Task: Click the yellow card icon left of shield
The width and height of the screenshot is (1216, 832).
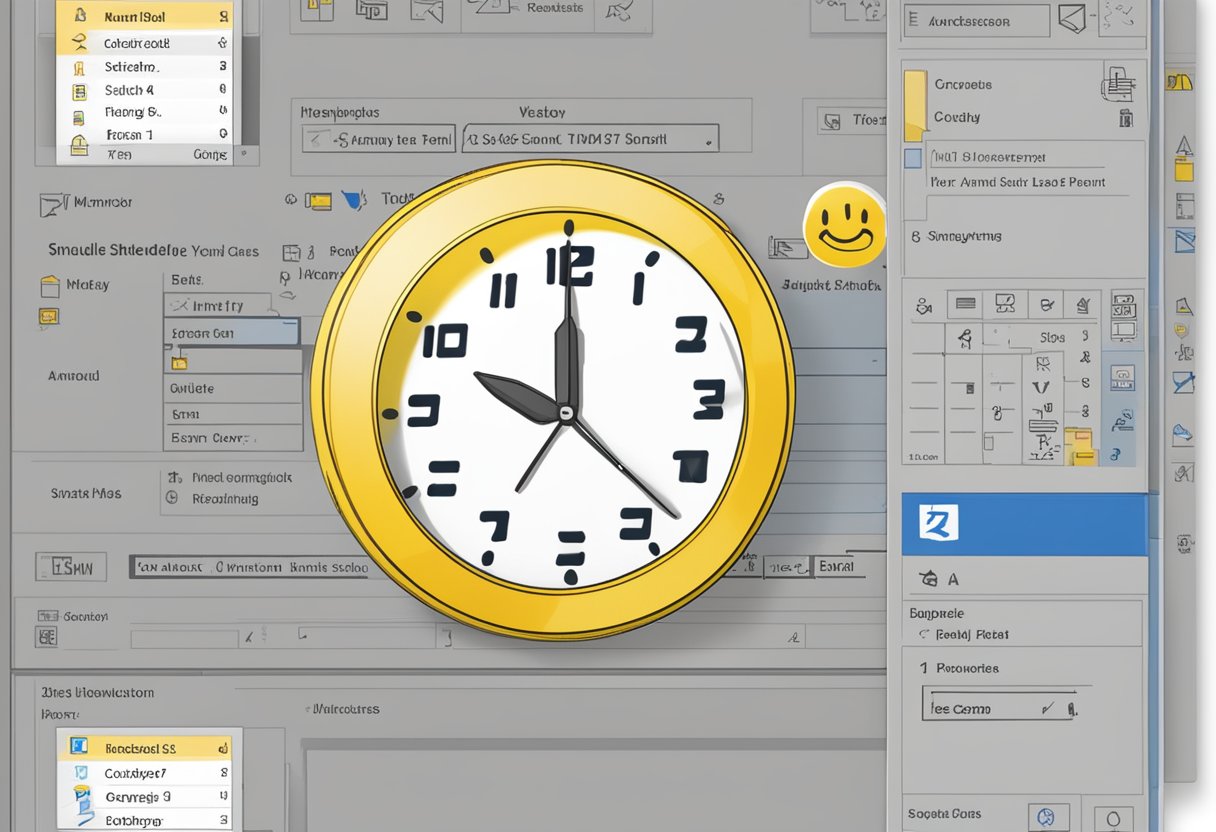Action: (x=319, y=201)
